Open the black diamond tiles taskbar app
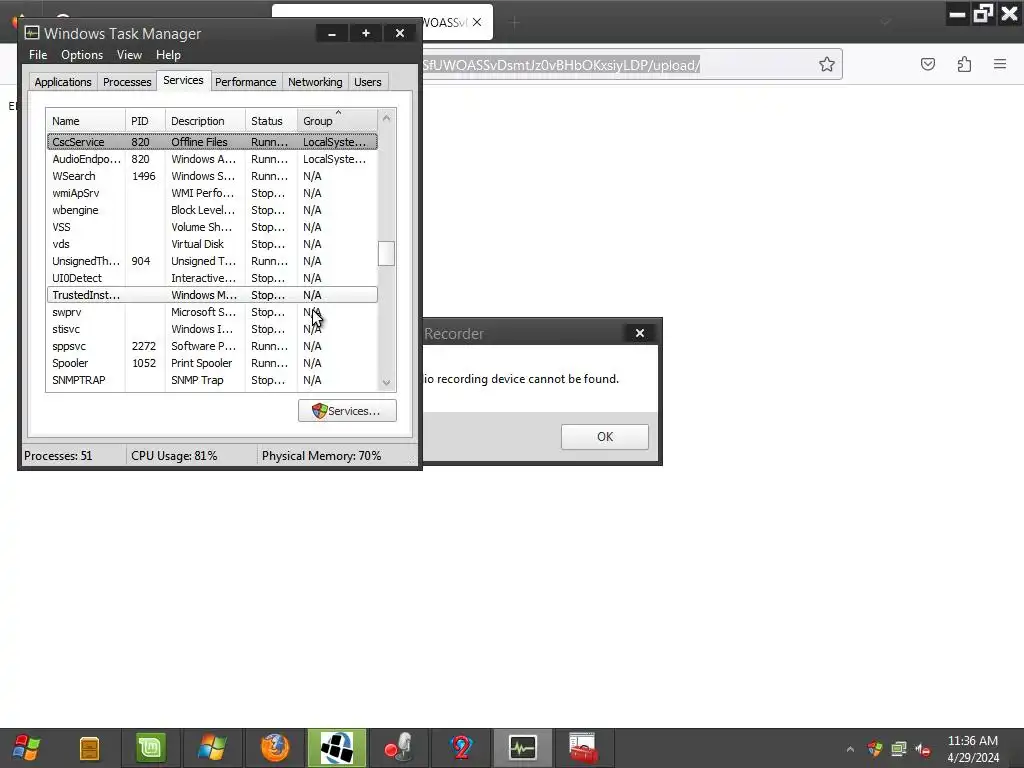The width and height of the screenshot is (1024, 768). [337, 748]
